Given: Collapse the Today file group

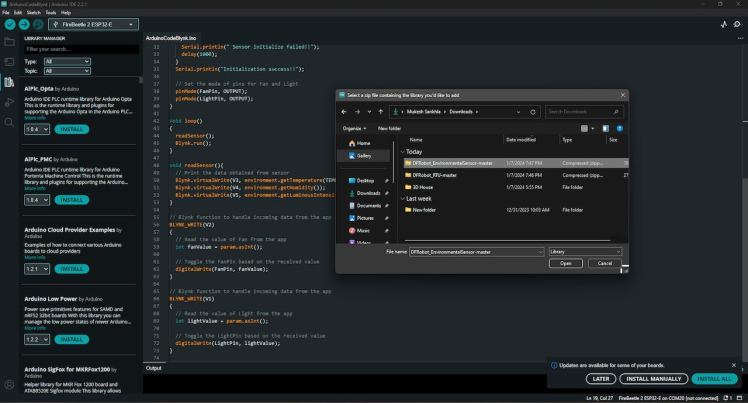Looking at the screenshot, I should click(x=402, y=151).
